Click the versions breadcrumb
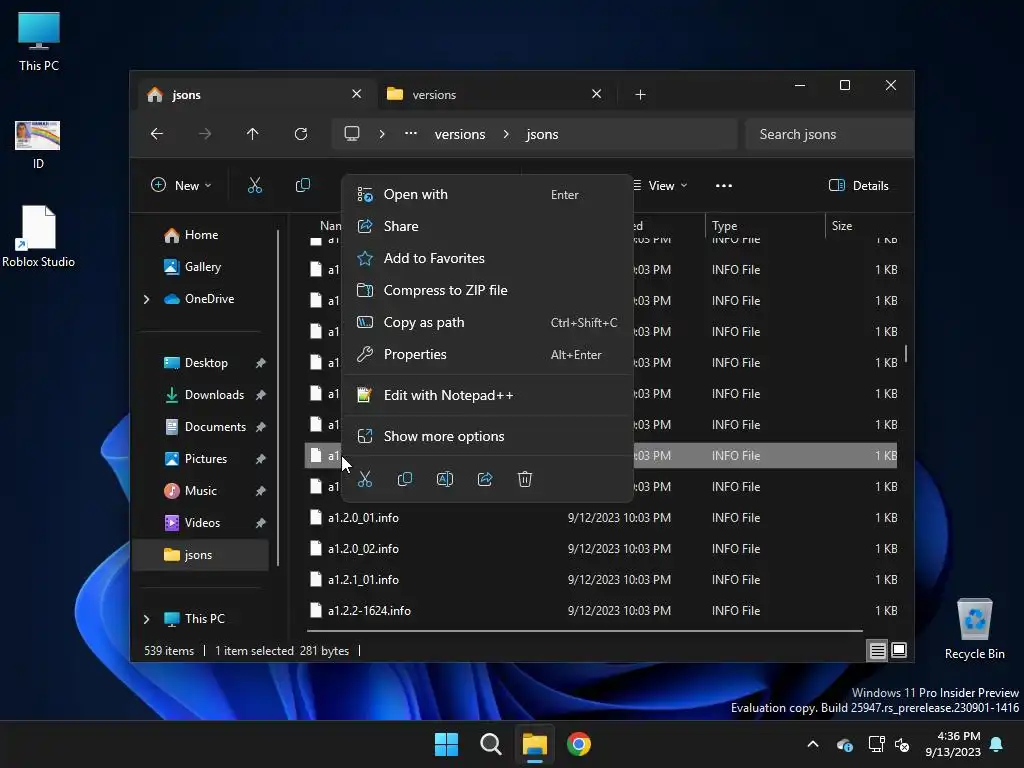Screen dimensions: 1024x768 (x=460, y=135)
